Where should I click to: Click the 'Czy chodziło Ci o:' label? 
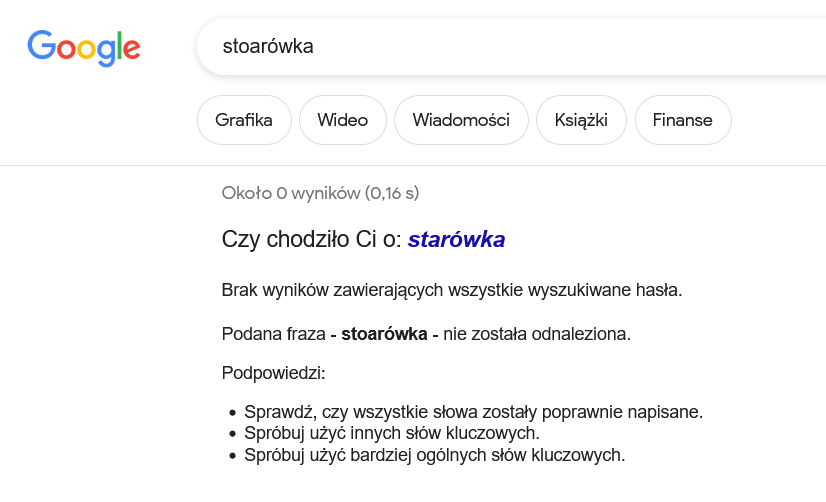tap(311, 240)
